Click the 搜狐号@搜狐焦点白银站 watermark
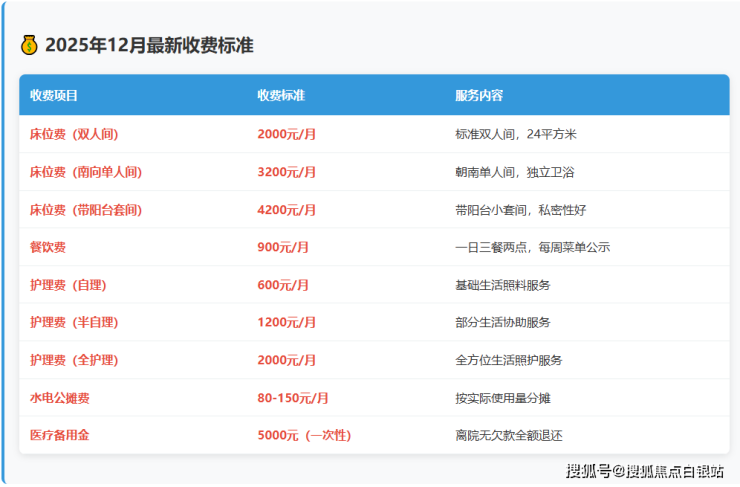The height and width of the screenshot is (487, 740). [644, 470]
